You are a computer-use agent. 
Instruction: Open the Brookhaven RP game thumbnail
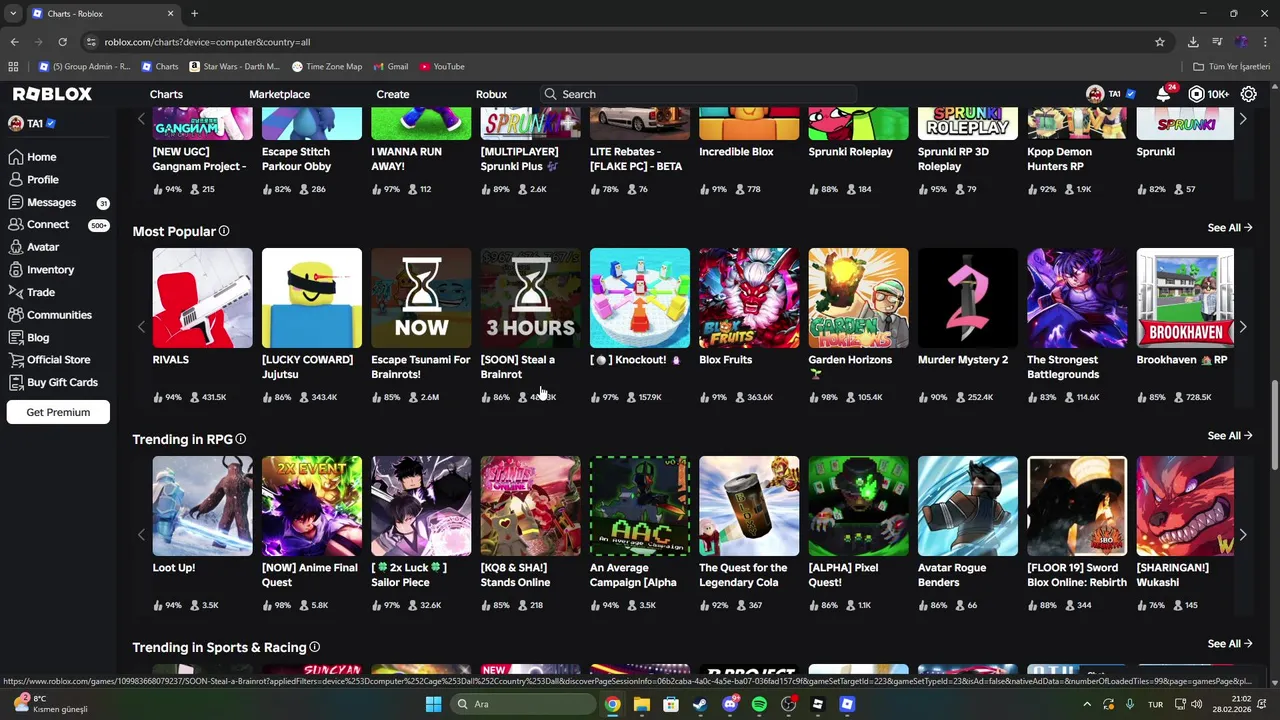pyautogui.click(x=1185, y=298)
